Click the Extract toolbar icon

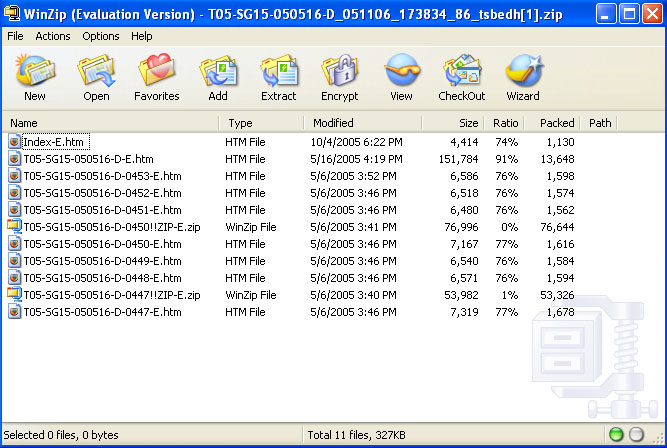pyautogui.click(x=279, y=71)
